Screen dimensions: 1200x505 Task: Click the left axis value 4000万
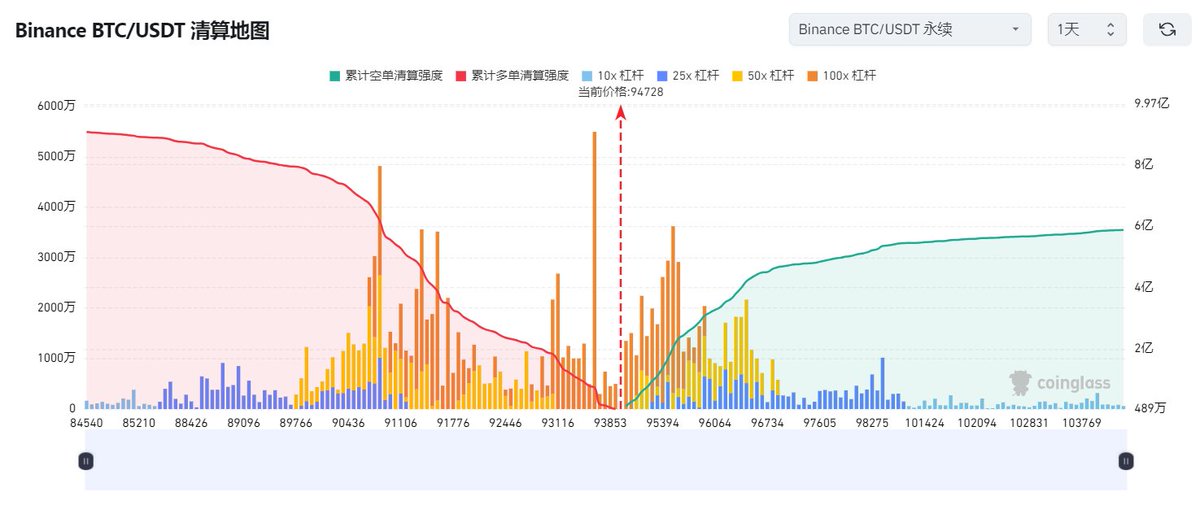click(x=57, y=207)
